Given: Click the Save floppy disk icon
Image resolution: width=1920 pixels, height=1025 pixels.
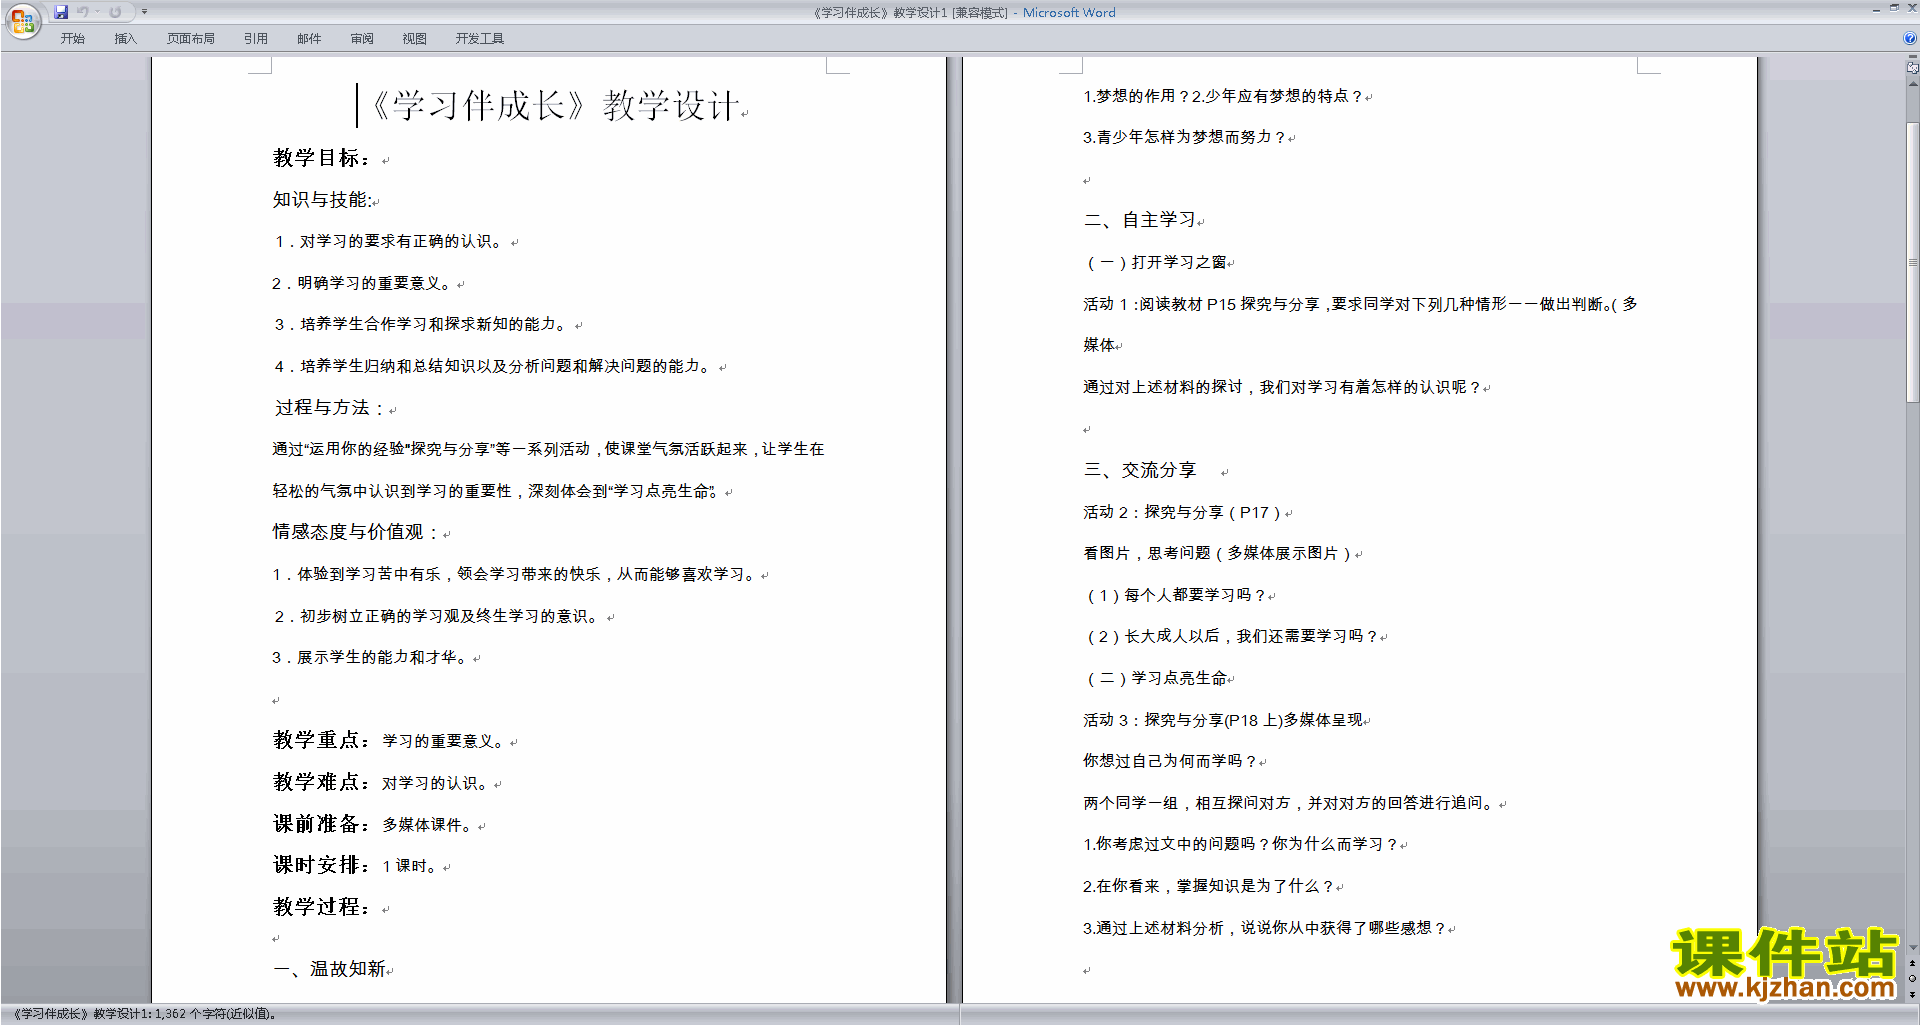Looking at the screenshot, I should point(61,12).
